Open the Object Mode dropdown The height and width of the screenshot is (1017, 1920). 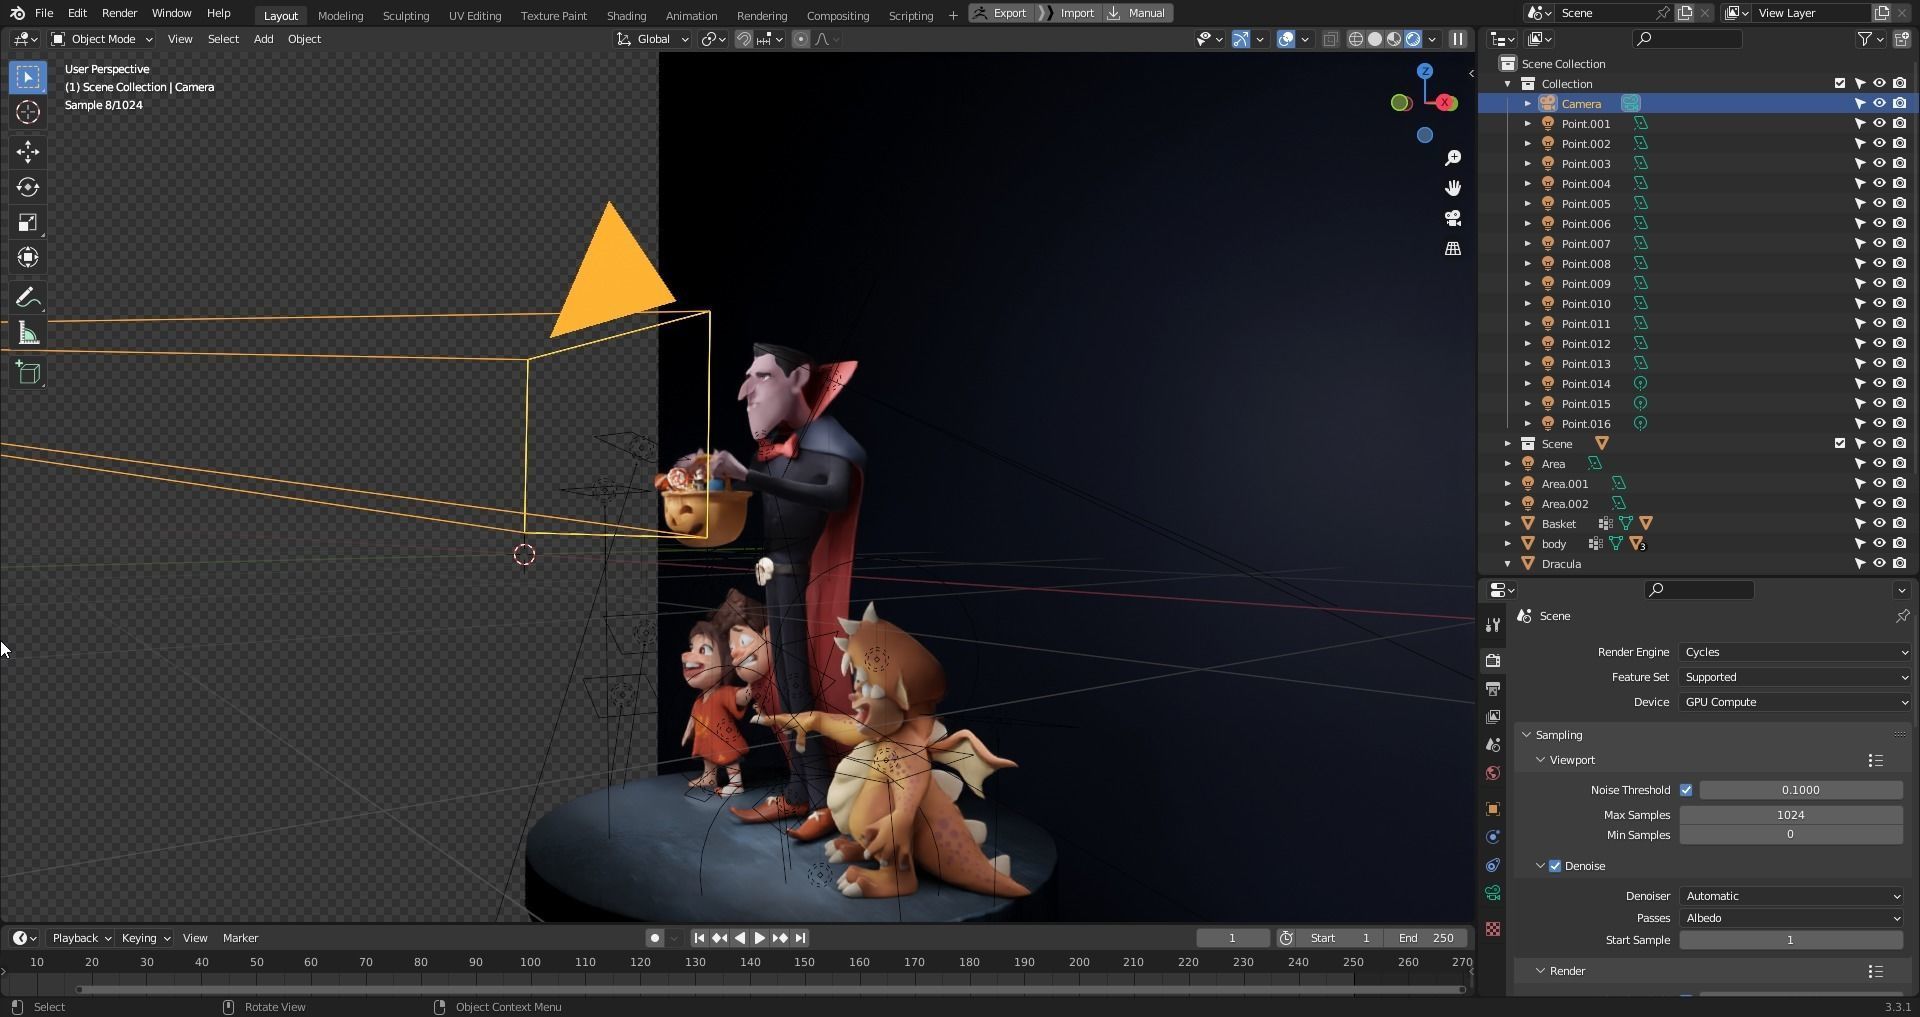click(102, 39)
